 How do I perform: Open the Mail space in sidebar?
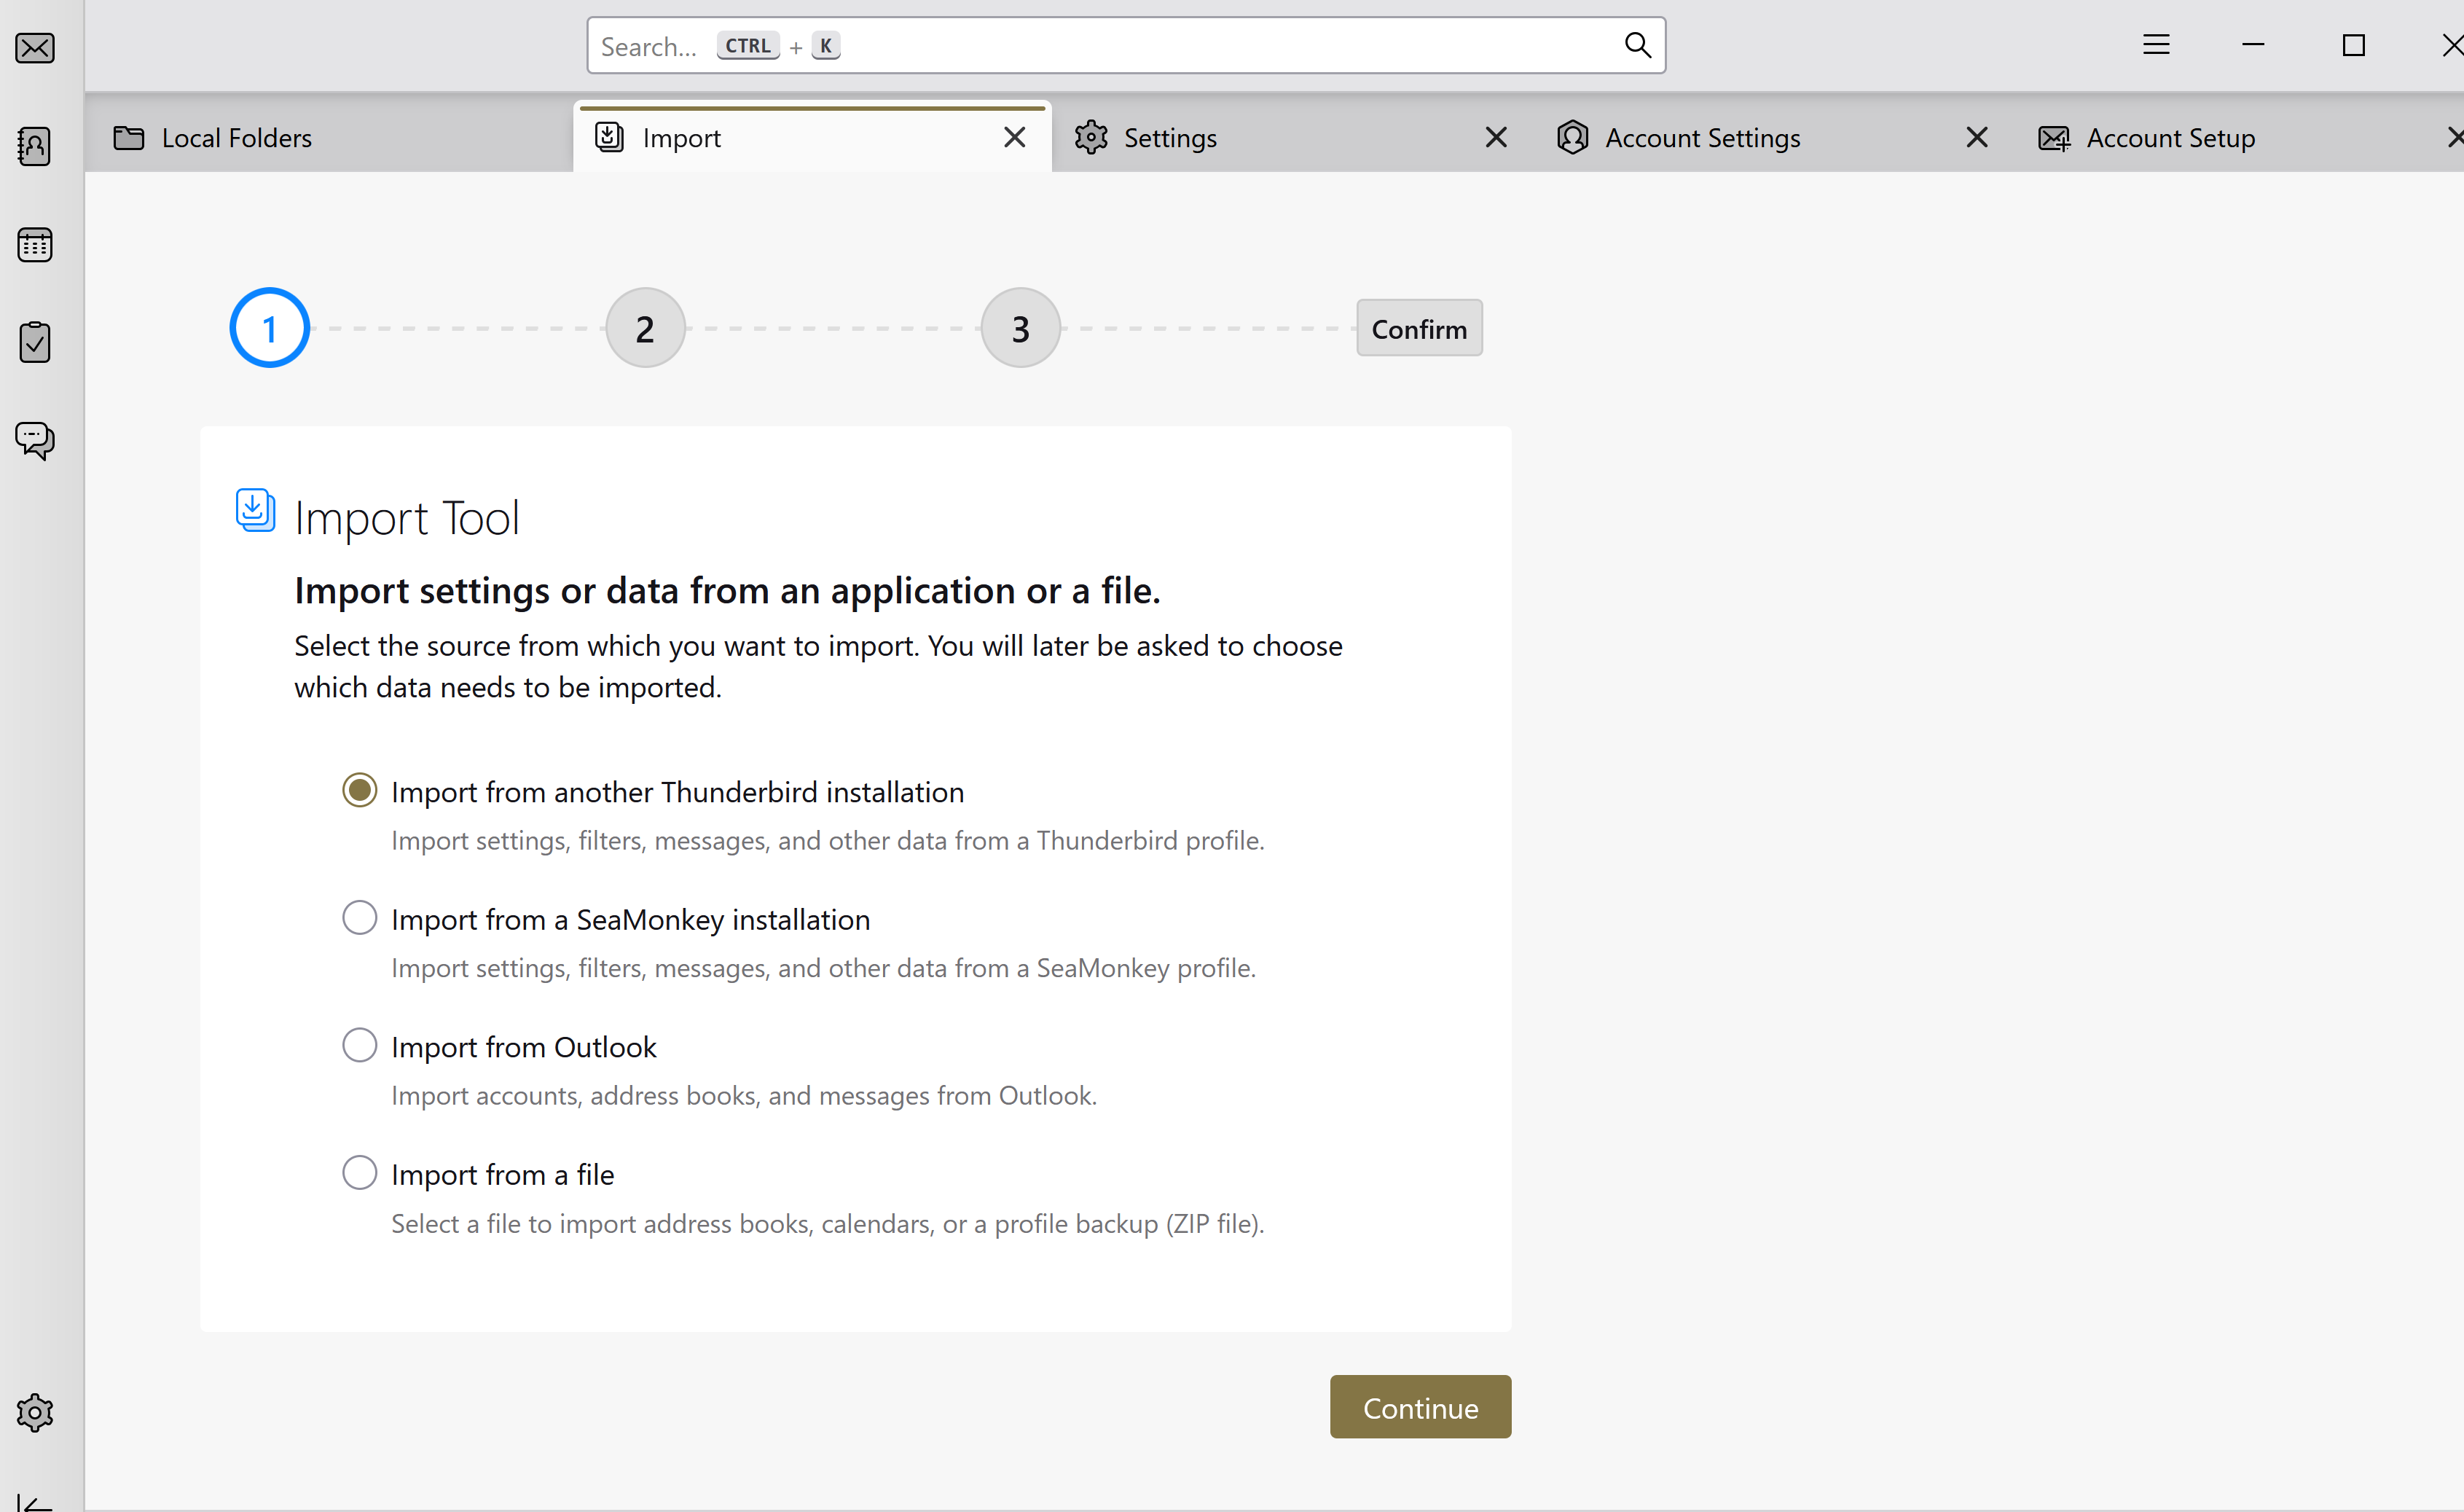(x=35, y=48)
